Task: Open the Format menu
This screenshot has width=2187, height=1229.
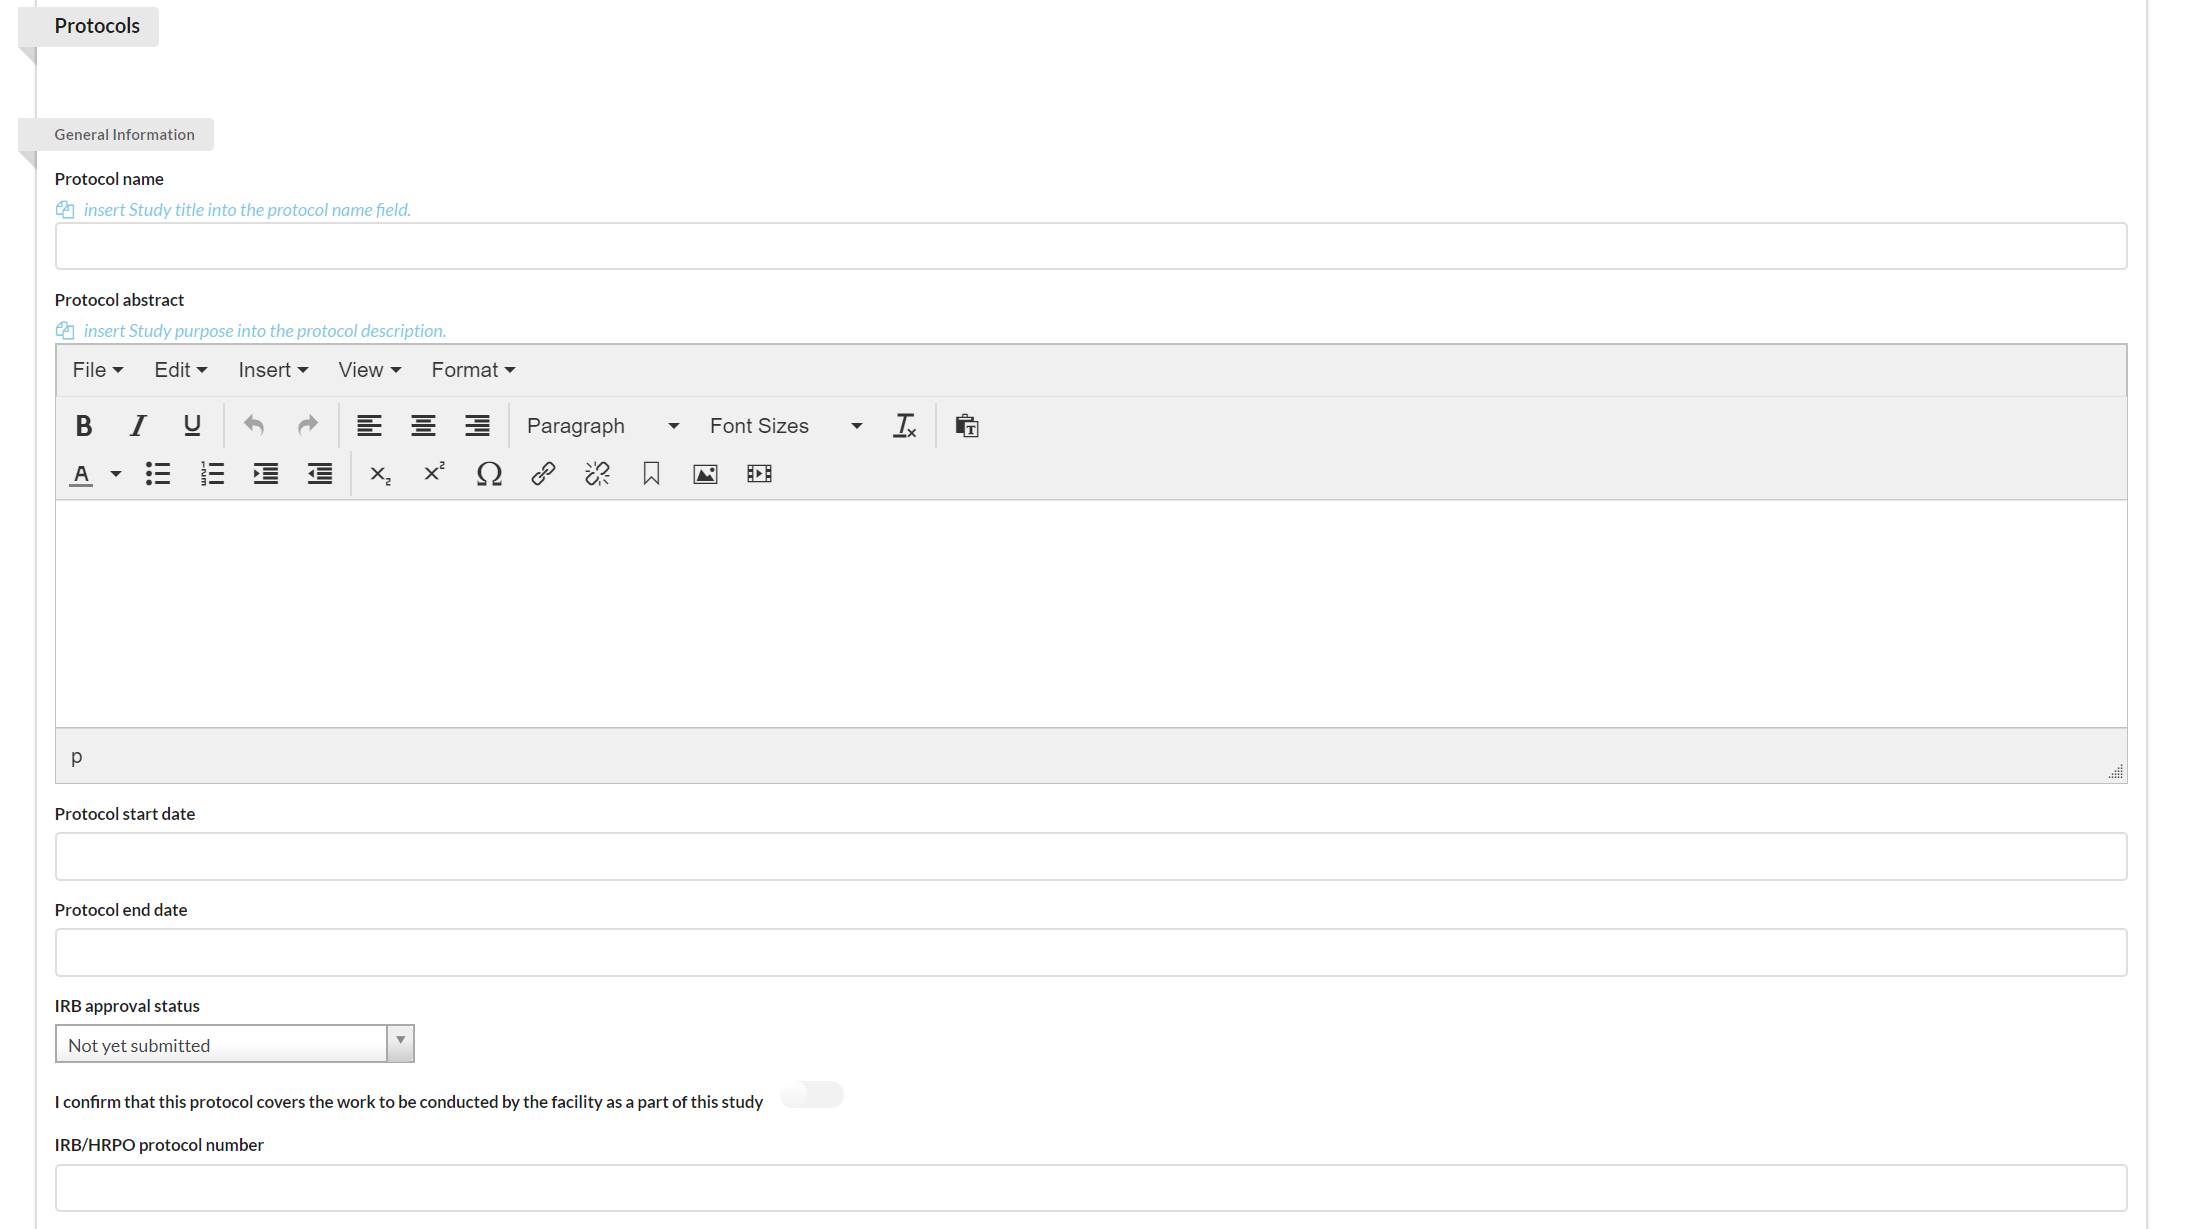Action: point(472,370)
